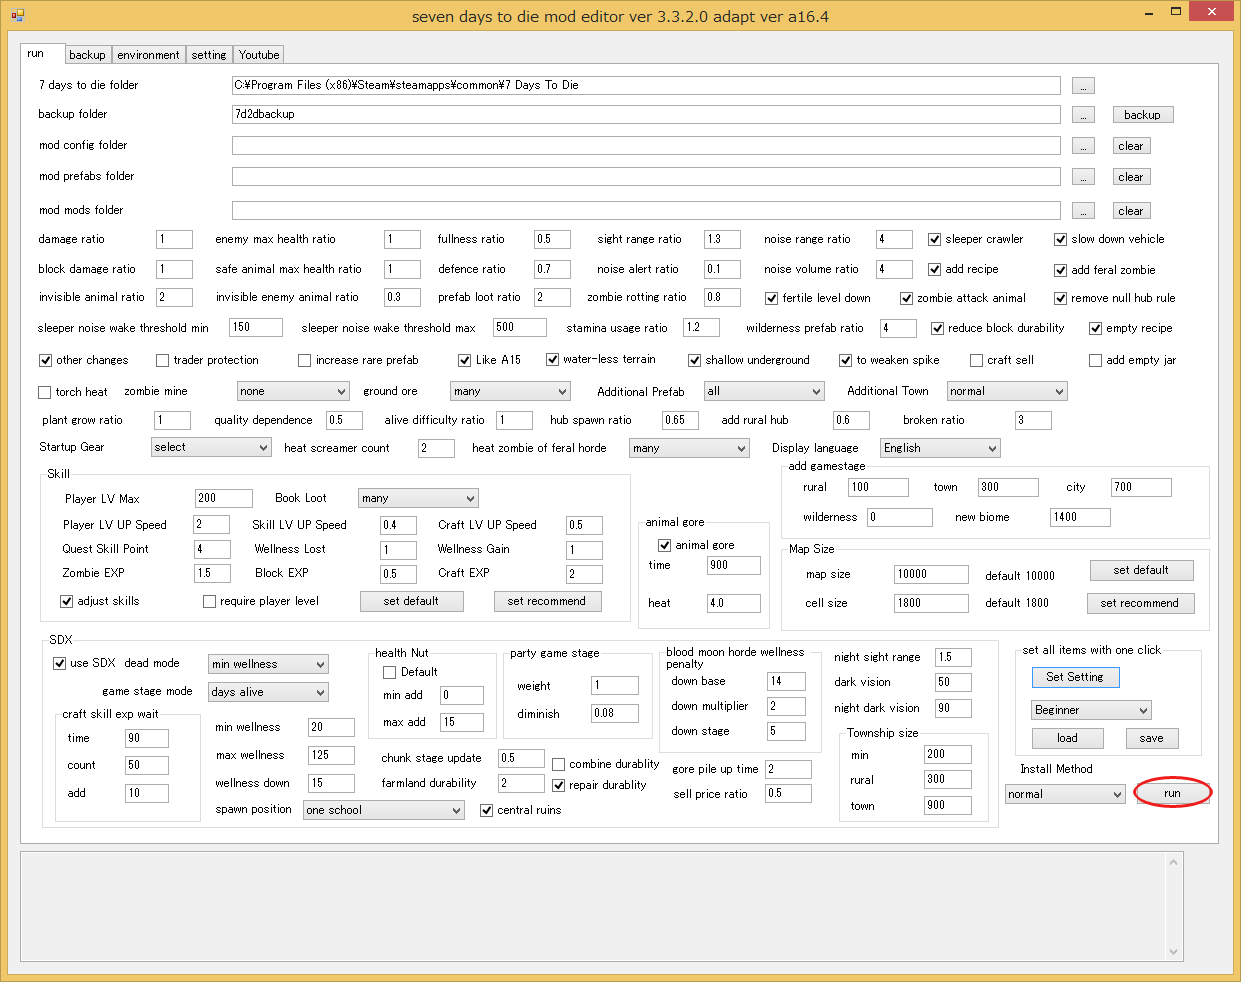Open Display language dropdown
This screenshot has width=1241, height=982.
pos(940,448)
